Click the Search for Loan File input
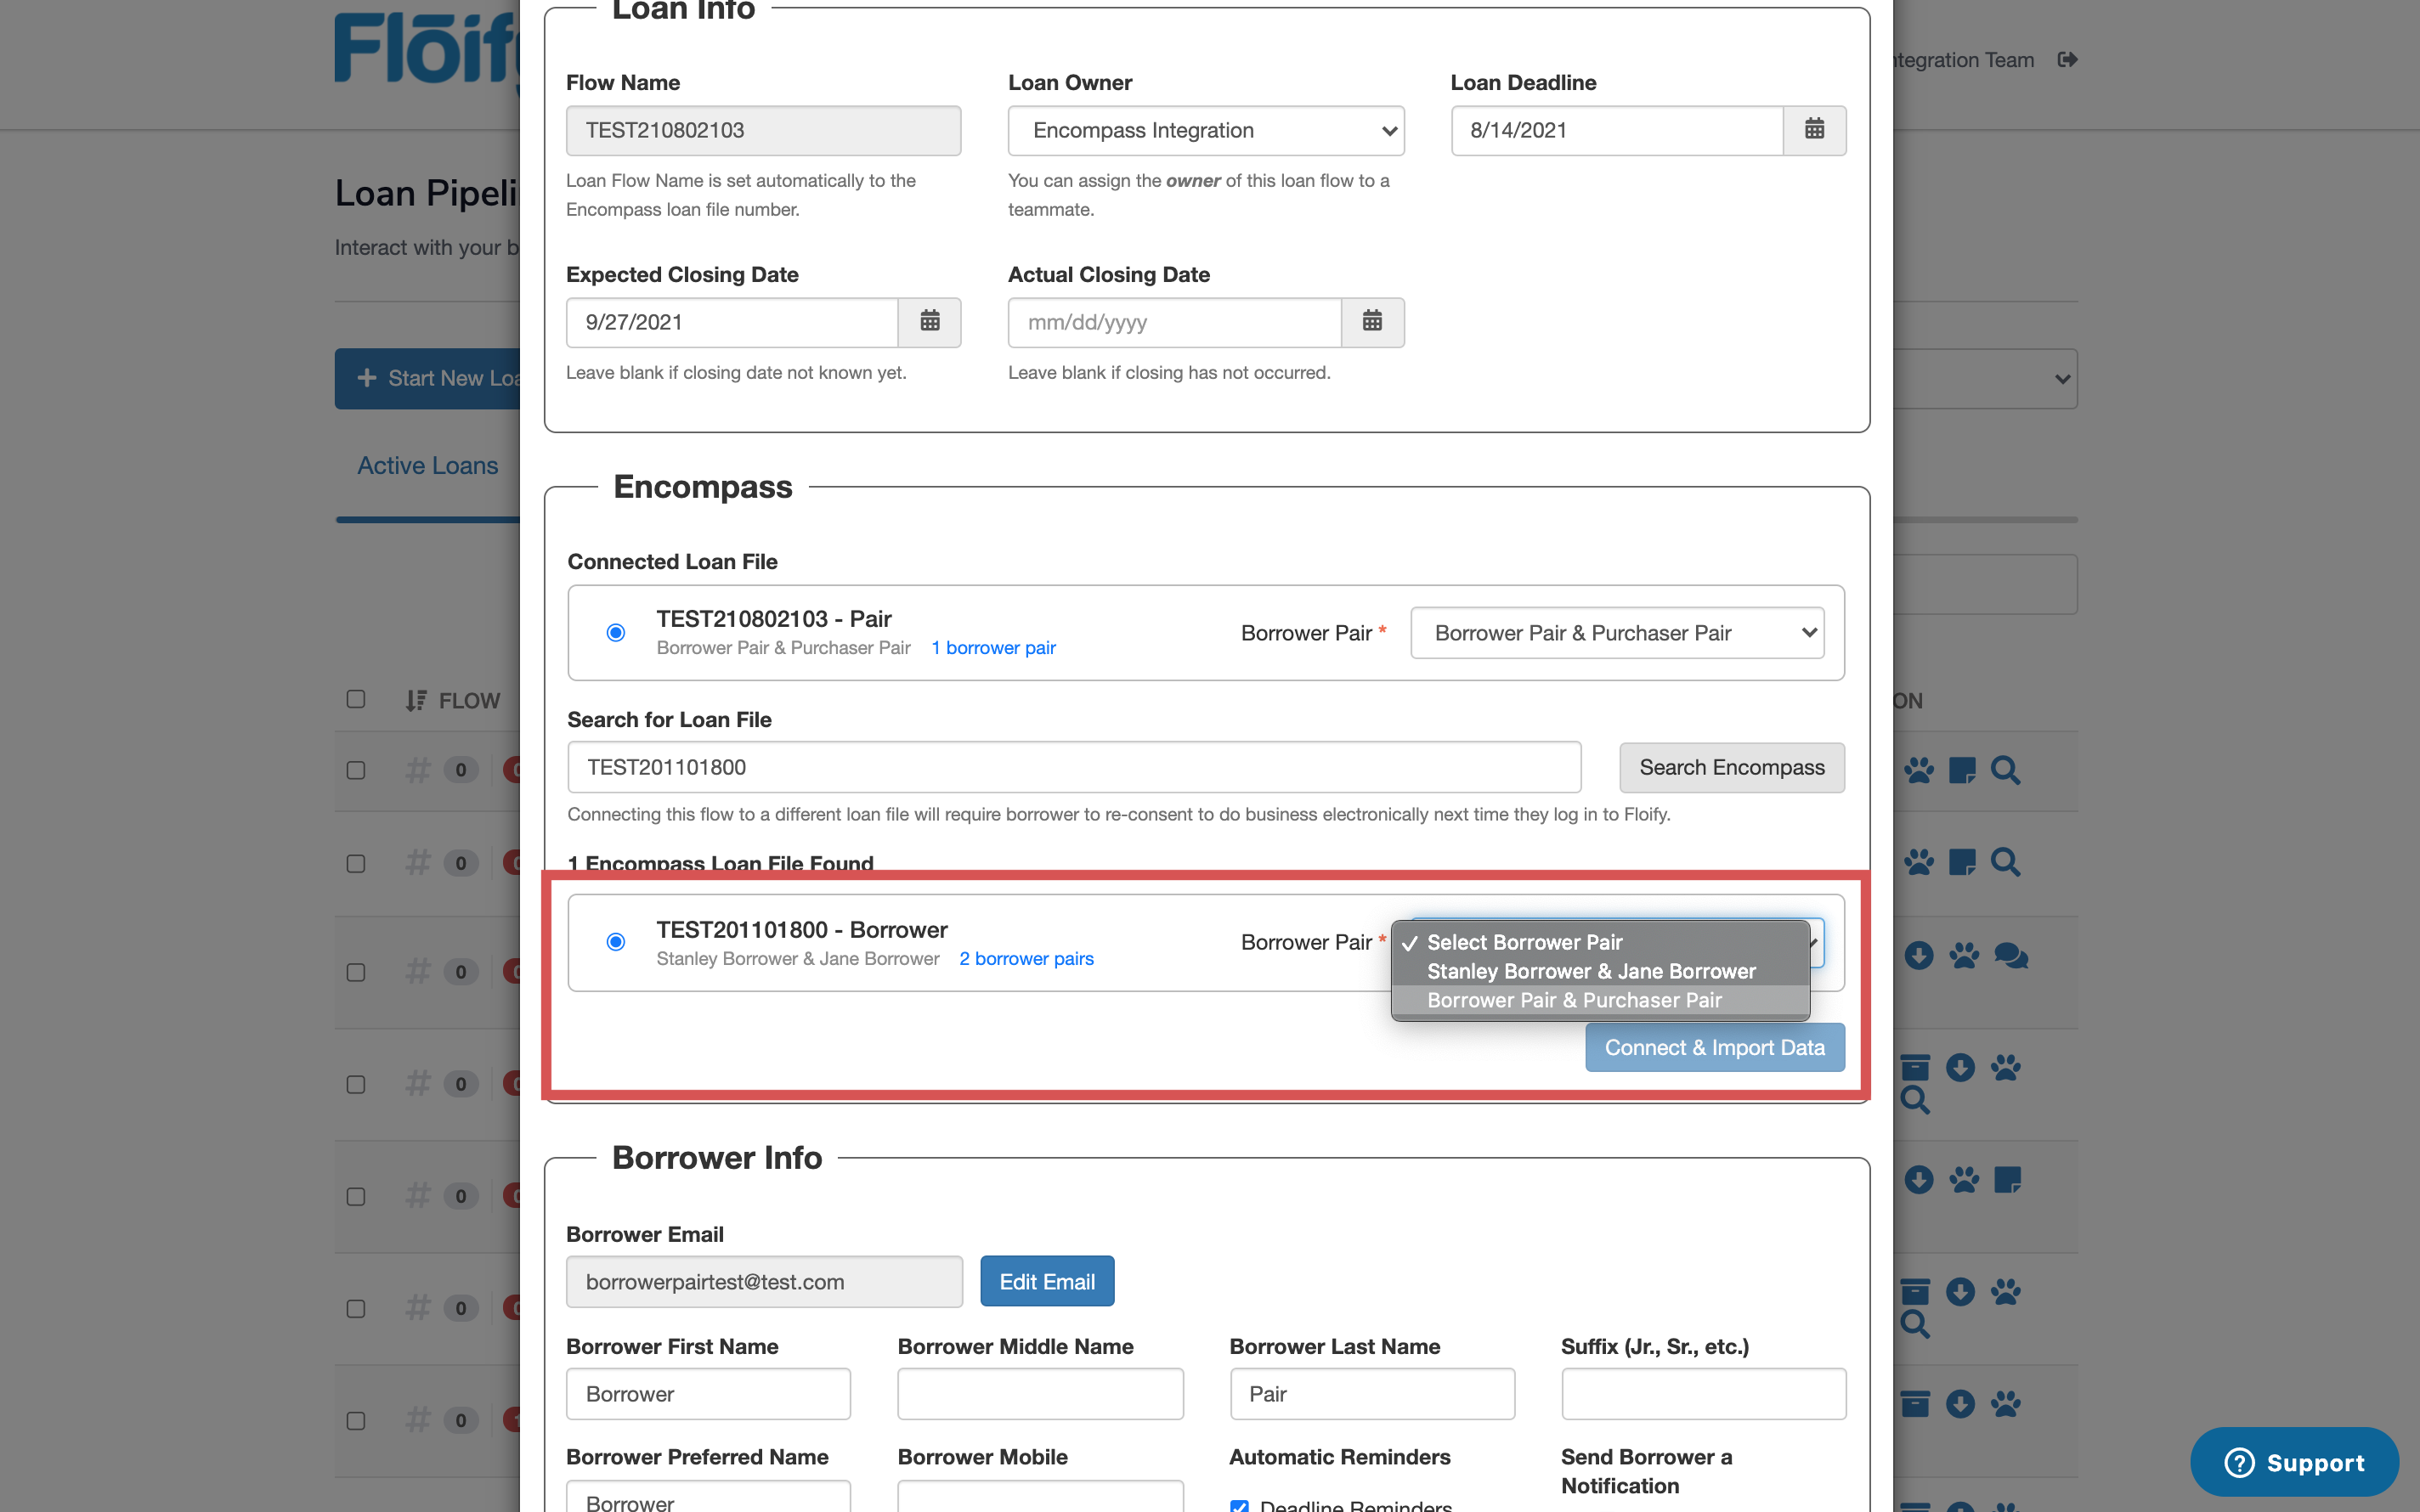 pos(1074,767)
